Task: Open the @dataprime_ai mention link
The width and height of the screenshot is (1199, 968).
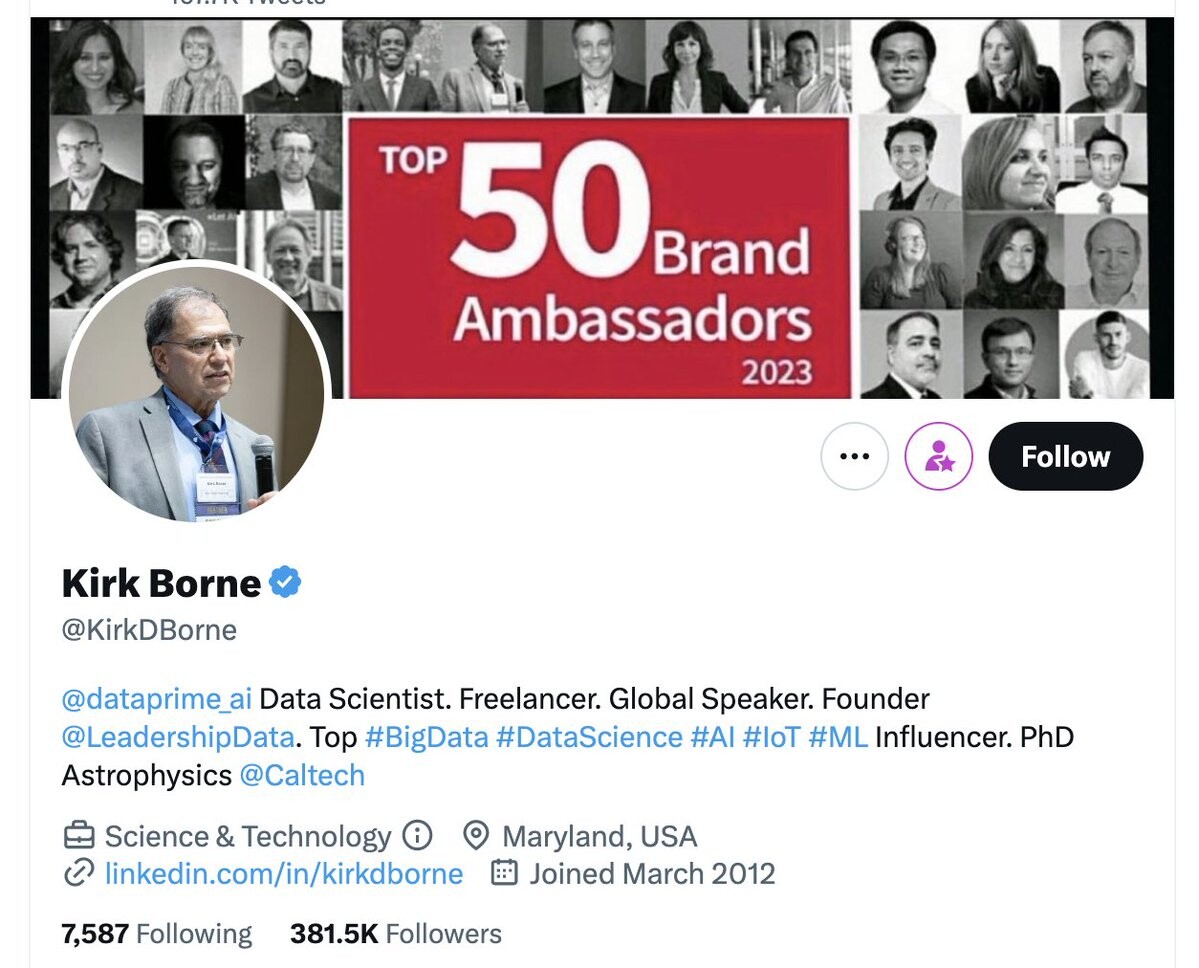Action: point(157,698)
